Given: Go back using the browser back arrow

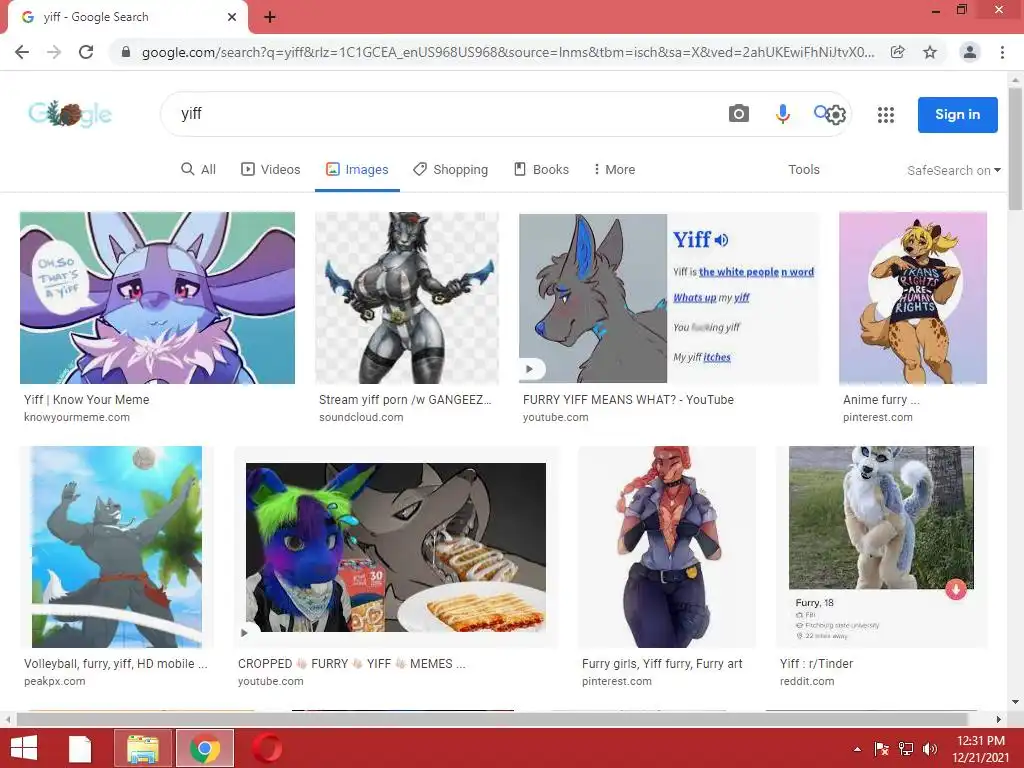Looking at the screenshot, I should click(22, 52).
